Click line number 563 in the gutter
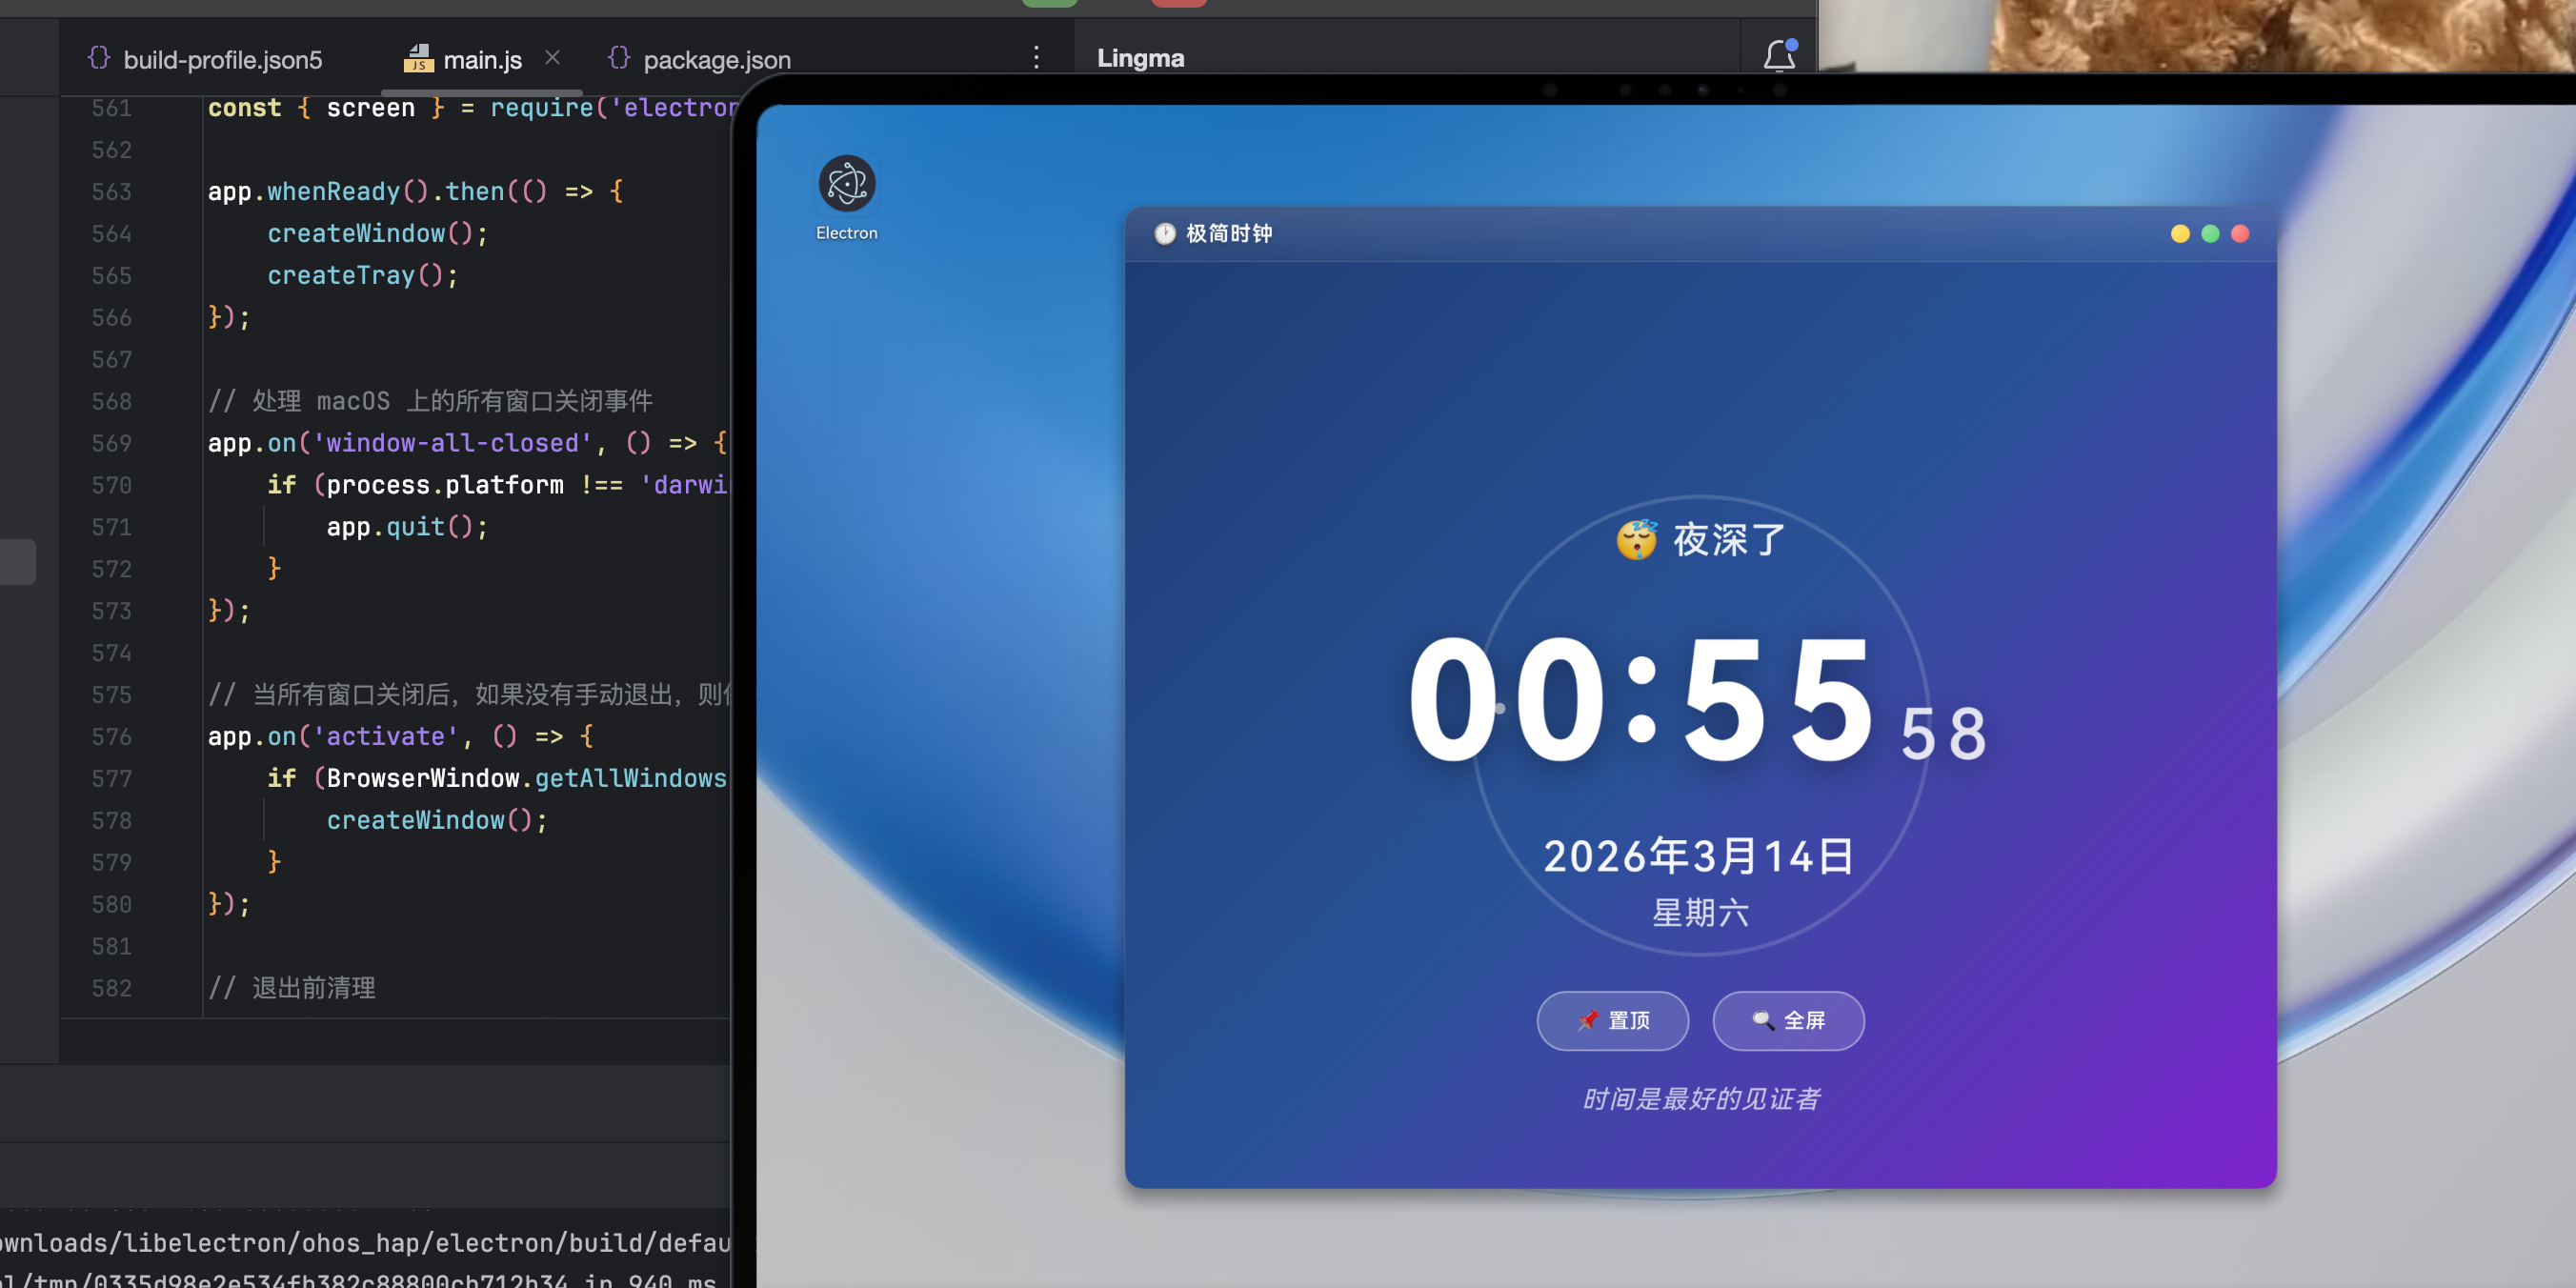This screenshot has height=1288, width=2576. [112, 192]
